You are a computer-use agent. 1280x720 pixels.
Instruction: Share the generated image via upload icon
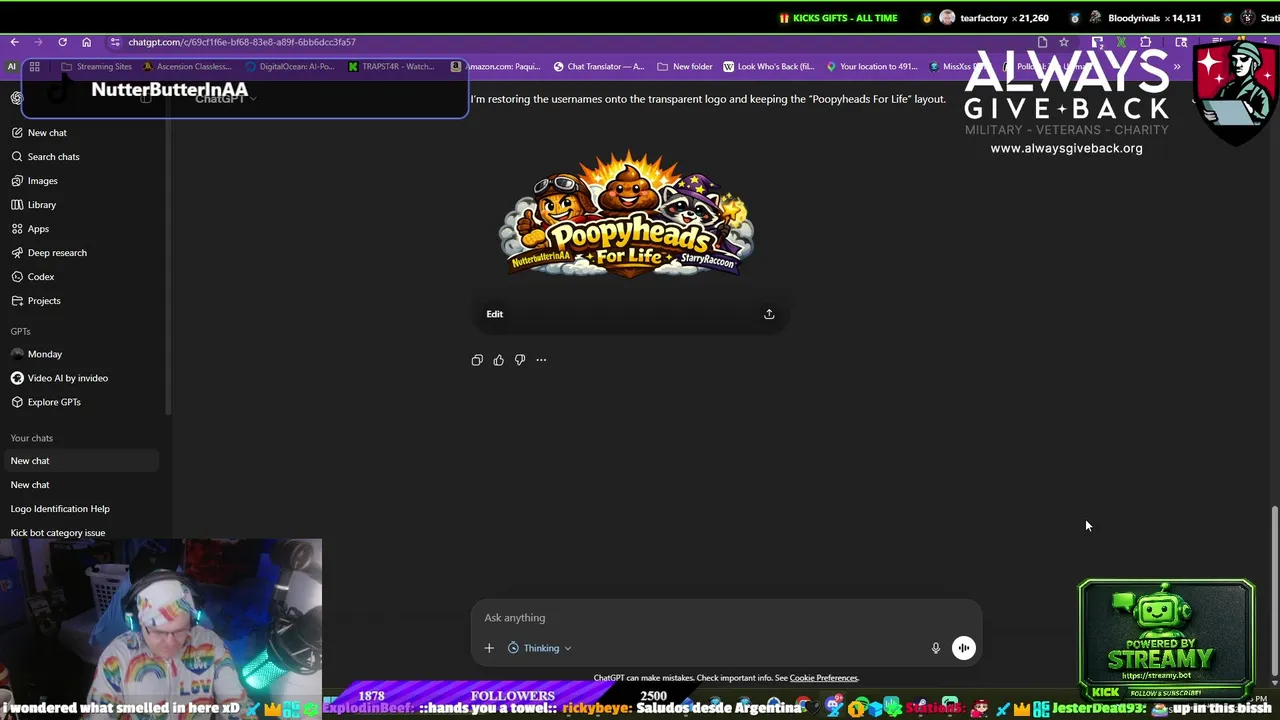click(x=769, y=314)
